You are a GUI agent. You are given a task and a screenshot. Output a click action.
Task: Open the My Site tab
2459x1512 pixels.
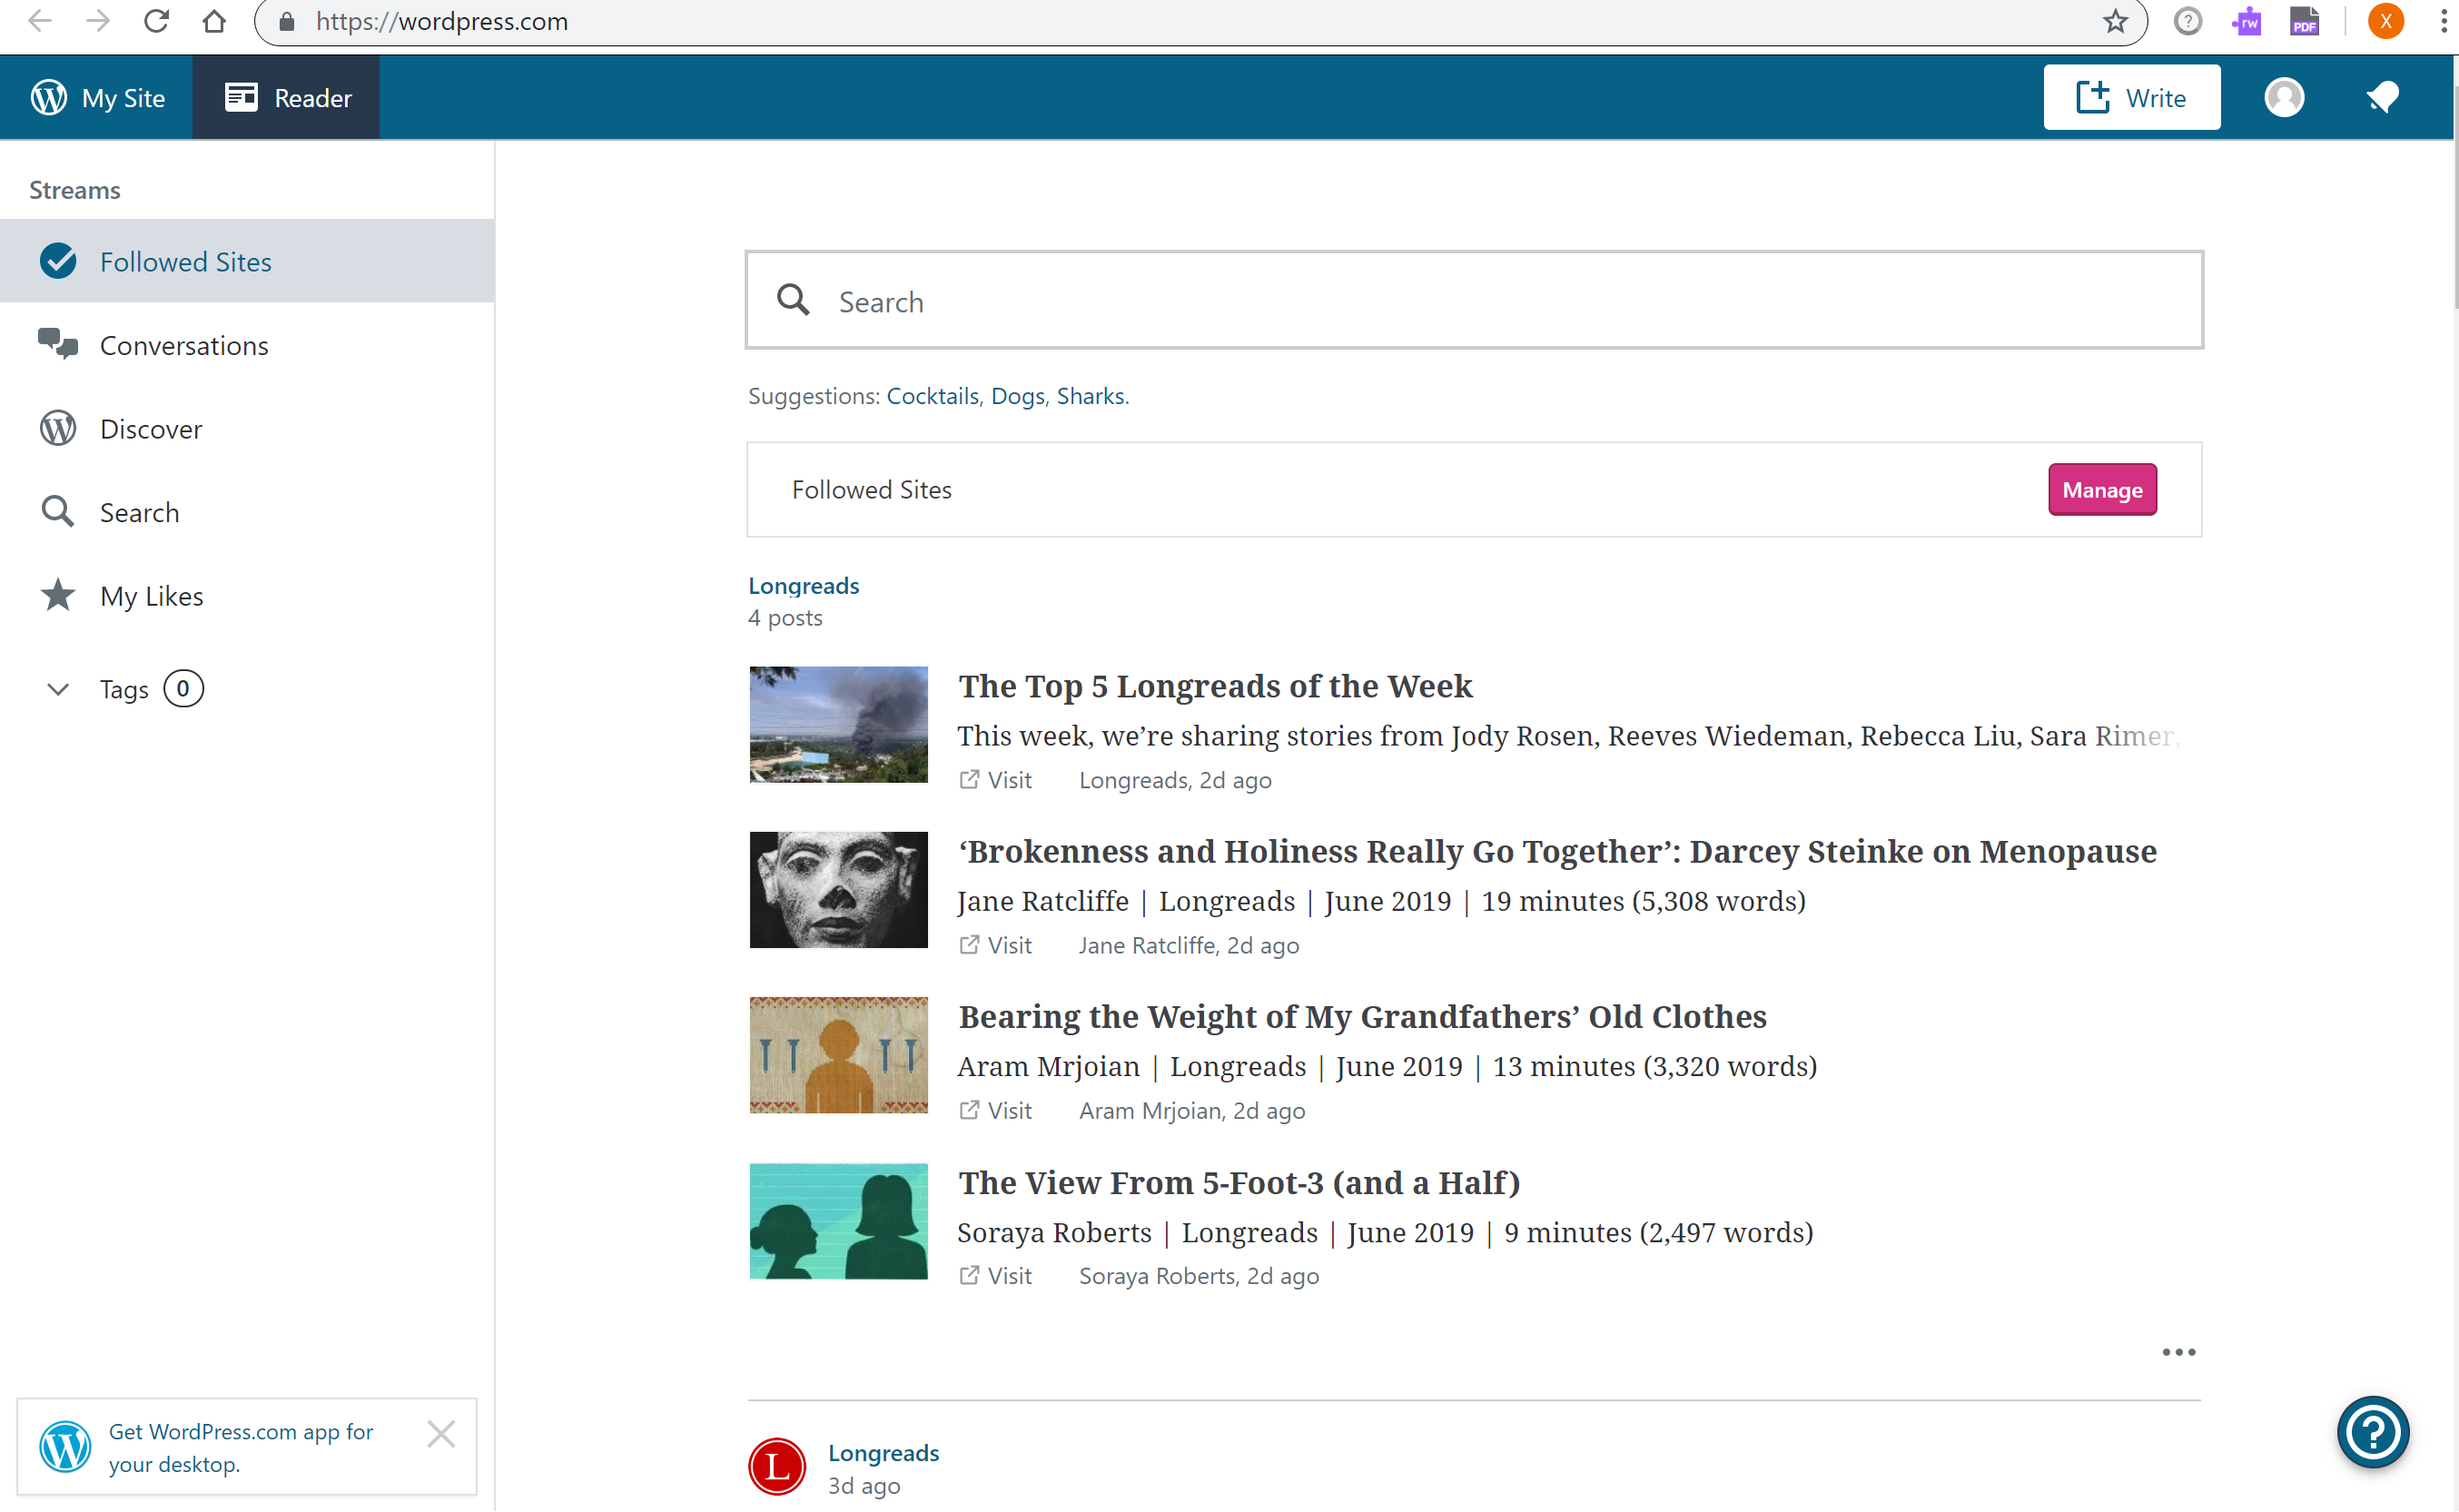pos(98,97)
